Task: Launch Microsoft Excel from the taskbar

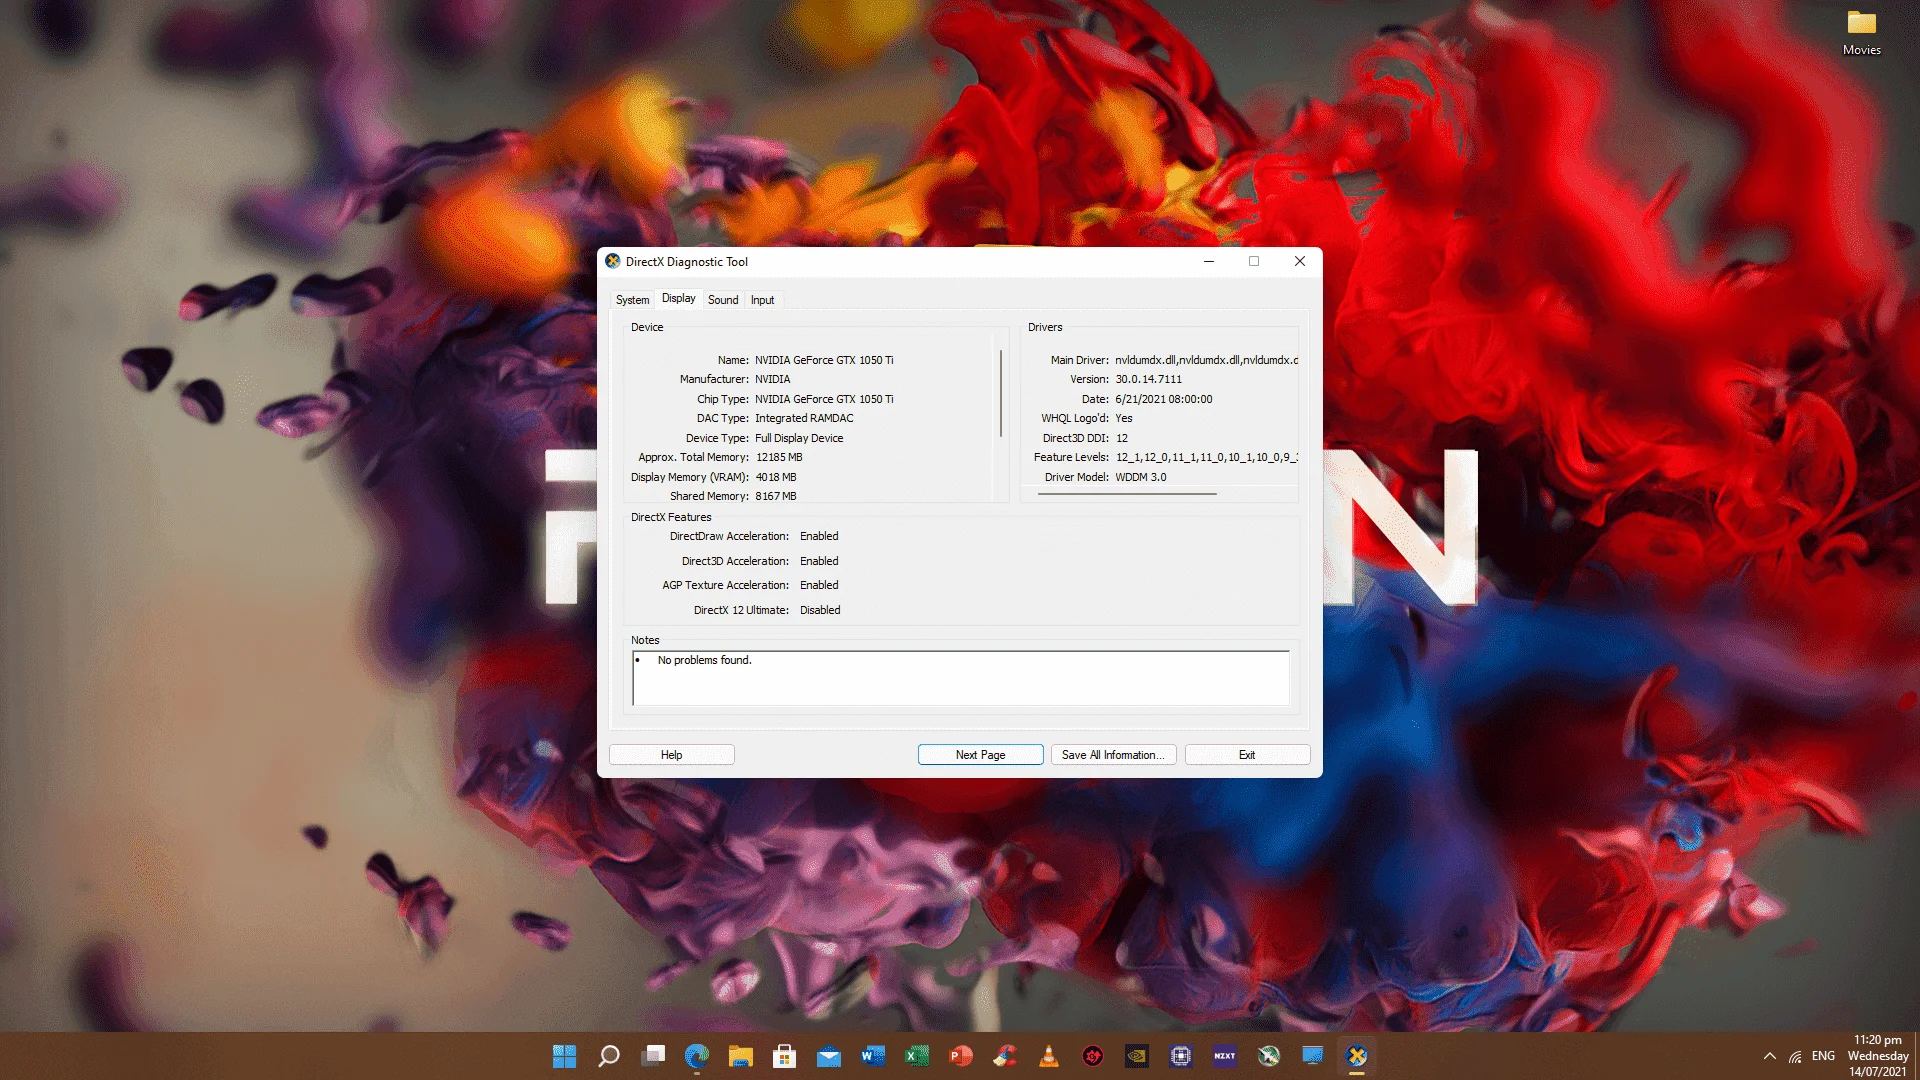Action: [x=917, y=1056]
